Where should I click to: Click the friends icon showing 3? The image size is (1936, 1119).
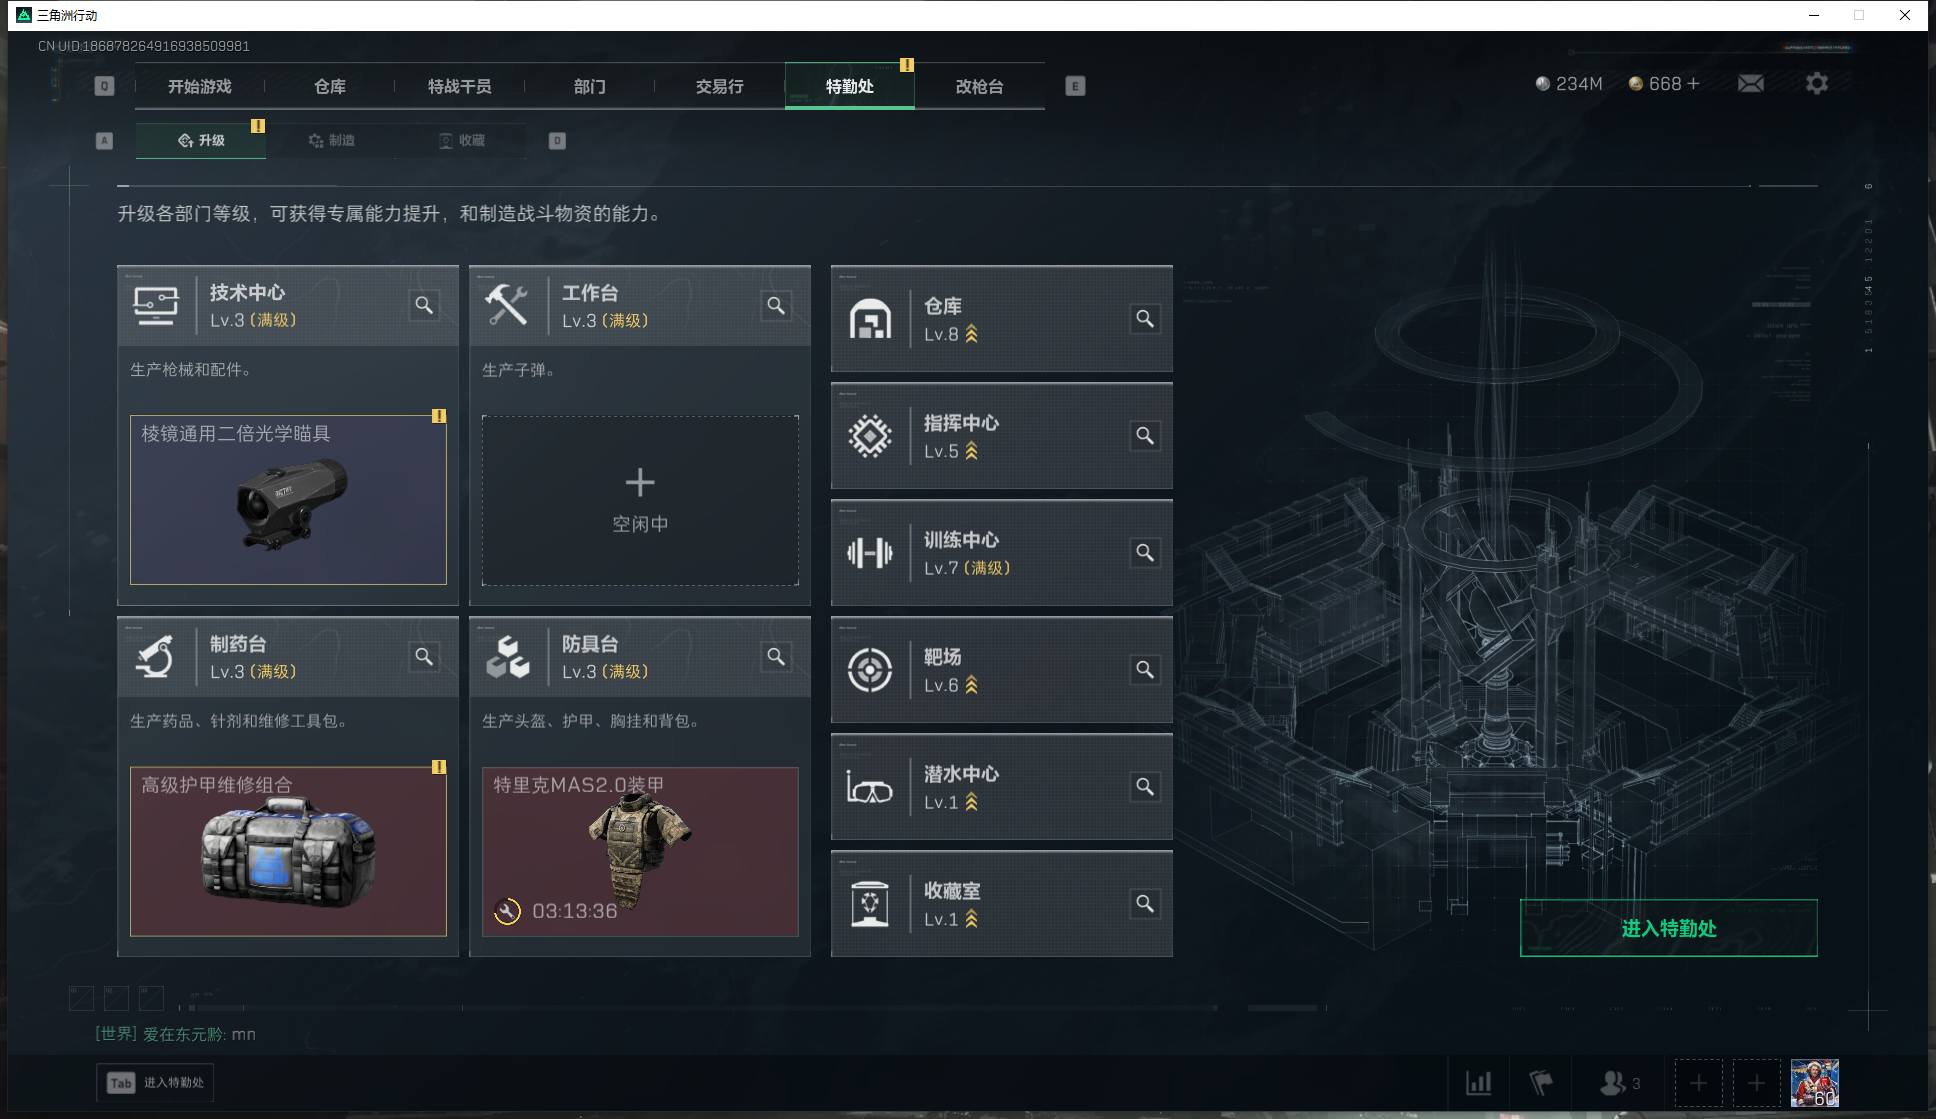coord(1620,1083)
